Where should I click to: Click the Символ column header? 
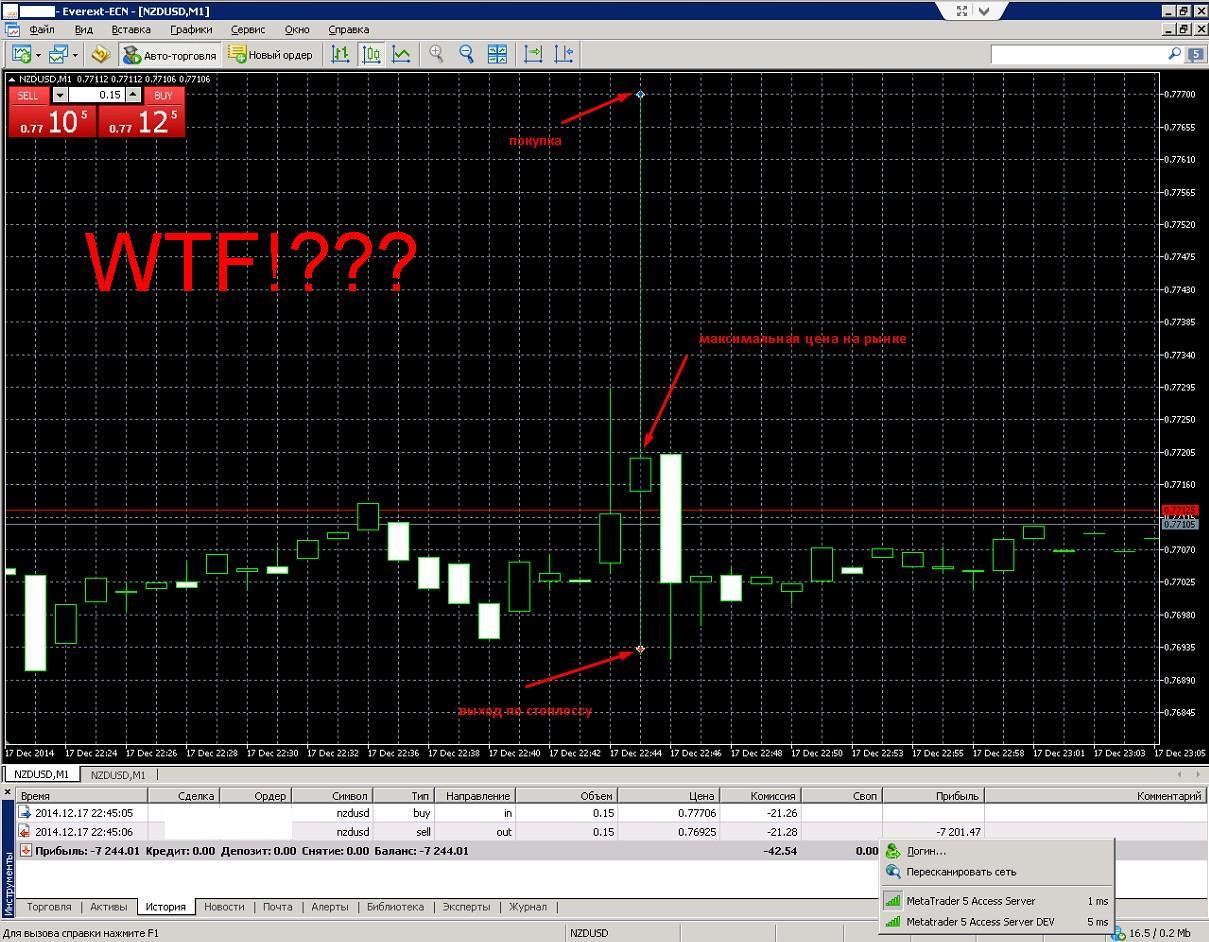tap(333, 796)
